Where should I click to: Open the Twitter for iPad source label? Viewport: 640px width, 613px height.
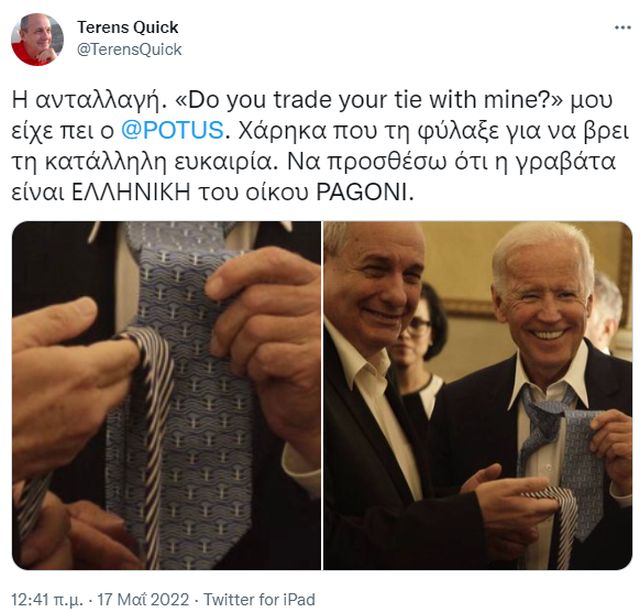(259, 599)
